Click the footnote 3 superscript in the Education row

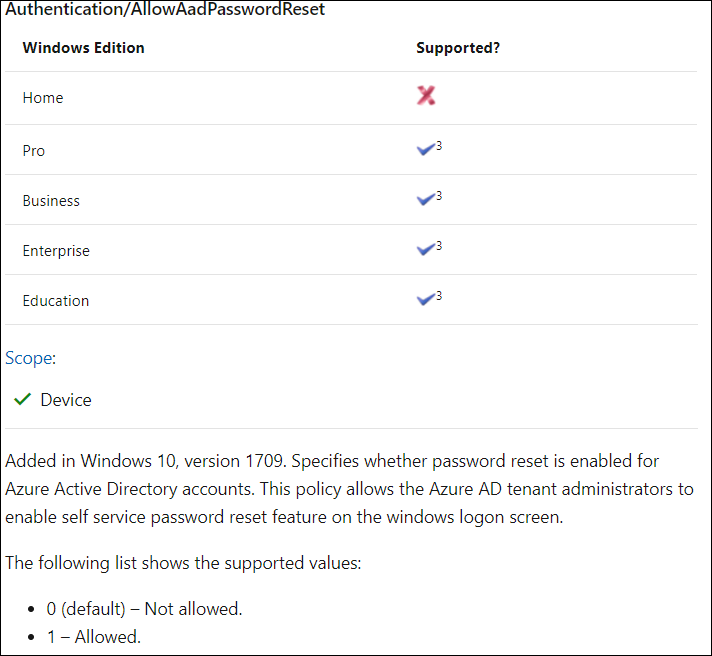pyautogui.click(x=439, y=296)
